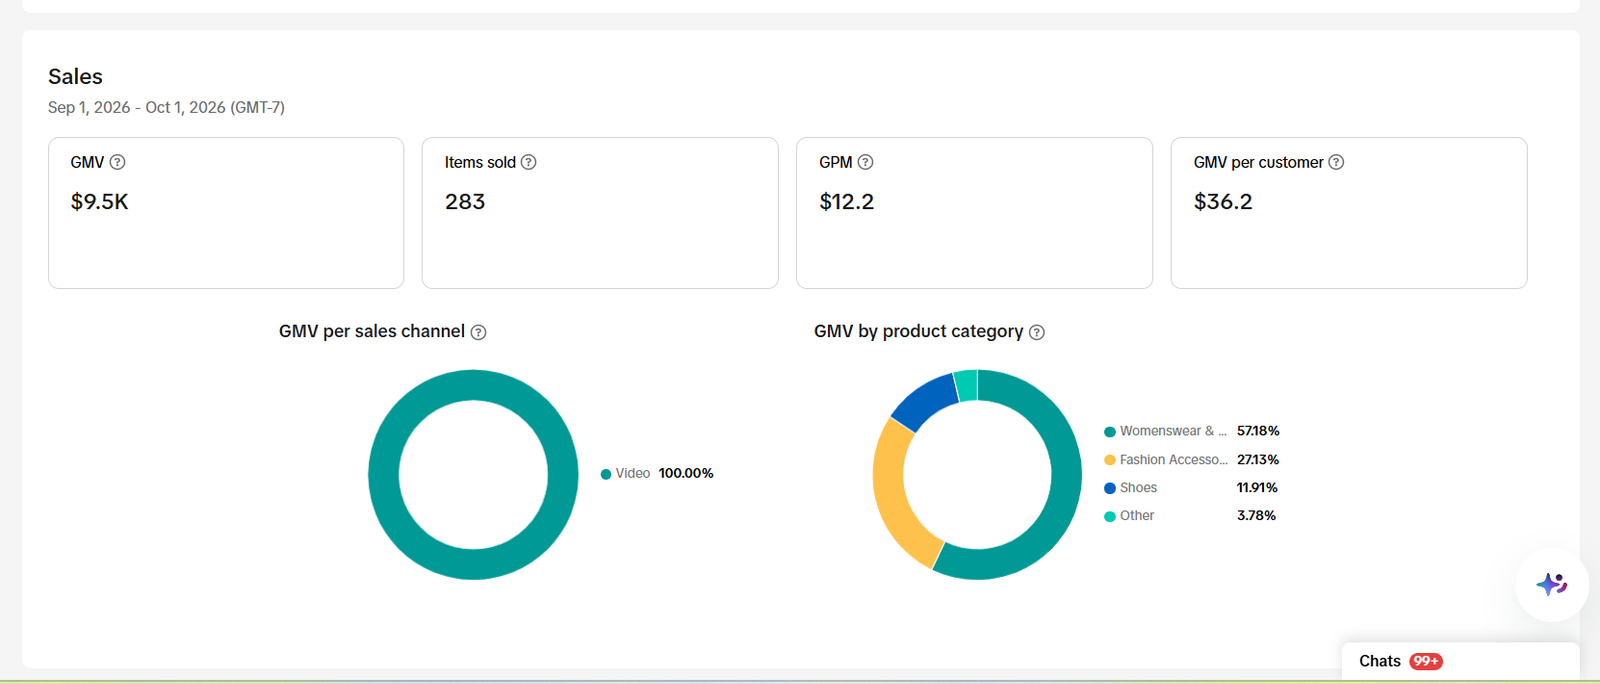Click the Sep 1, 2026 - Oct 1, 2026 date range
Screen dimensions: 1600x684
pos(166,107)
